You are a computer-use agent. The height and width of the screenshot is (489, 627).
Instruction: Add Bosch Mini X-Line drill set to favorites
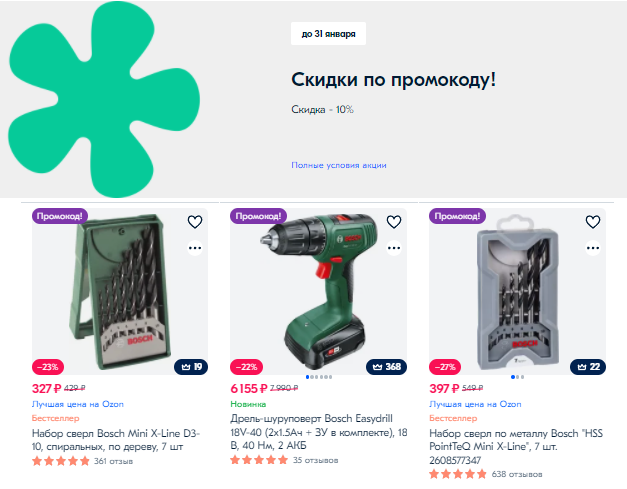tap(195, 222)
